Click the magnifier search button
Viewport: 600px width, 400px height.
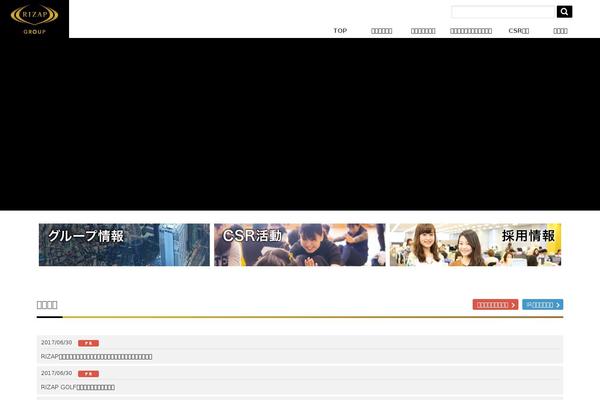coord(564,12)
